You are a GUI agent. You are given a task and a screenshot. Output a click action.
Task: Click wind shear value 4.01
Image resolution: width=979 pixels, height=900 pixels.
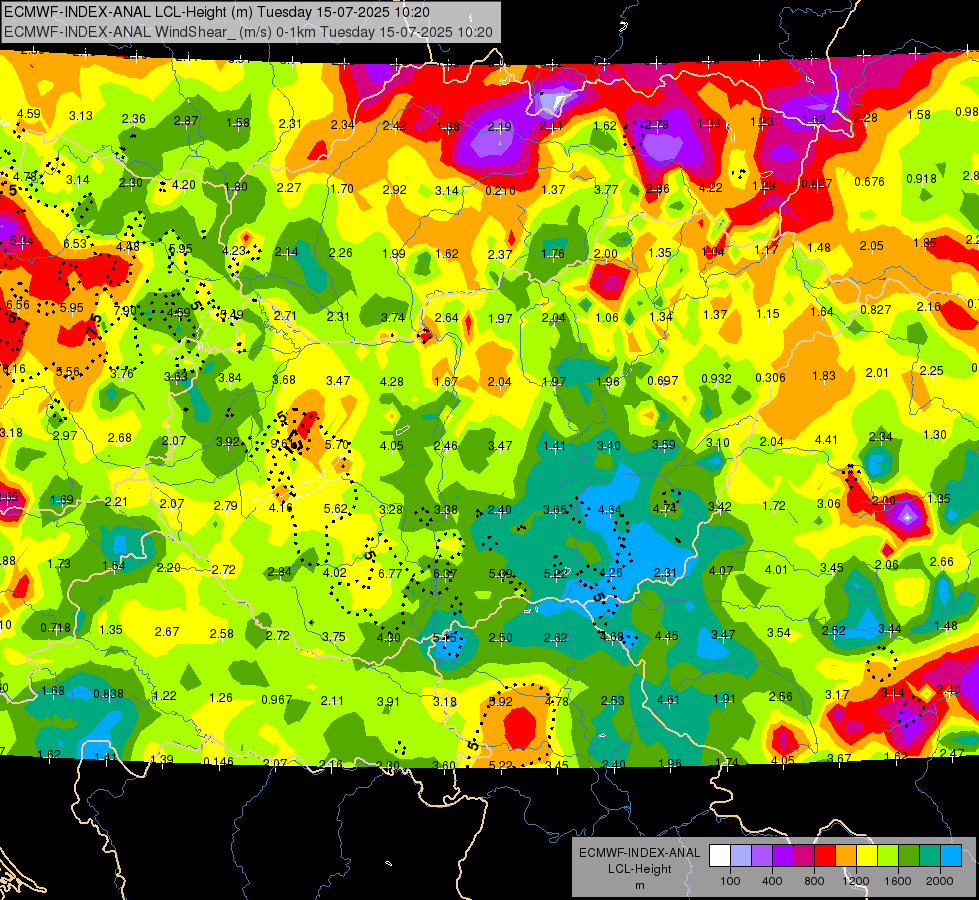point(776,569)
